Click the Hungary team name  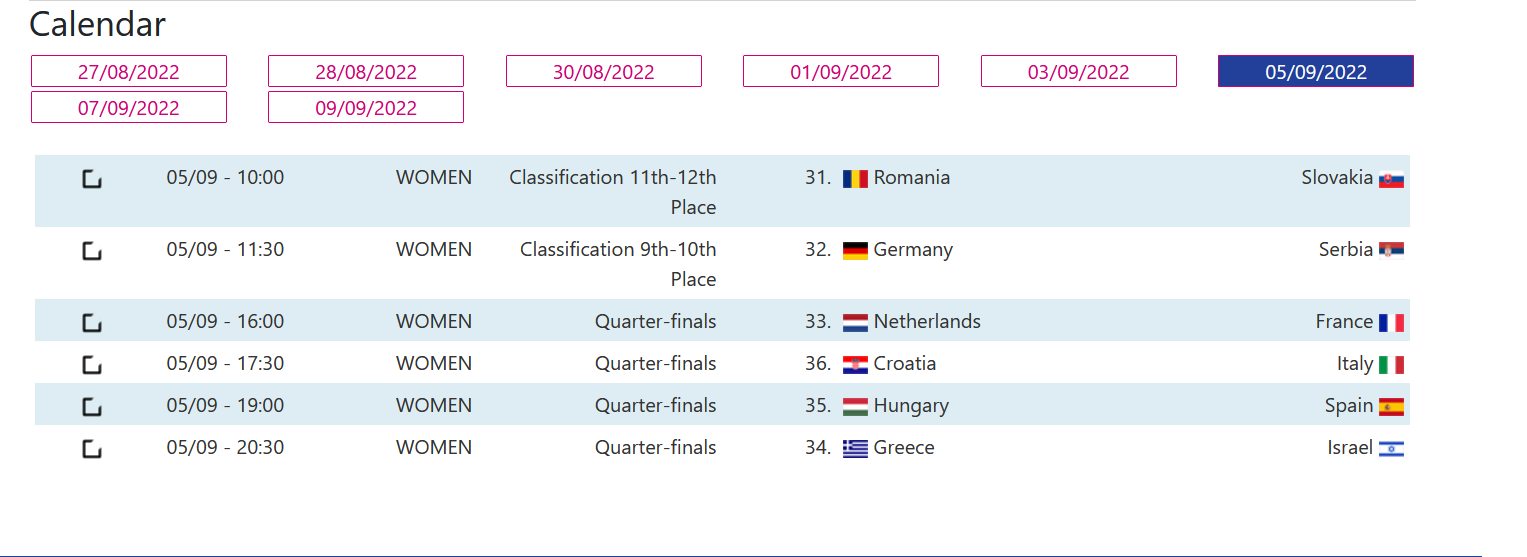click(x=911, y=406)
